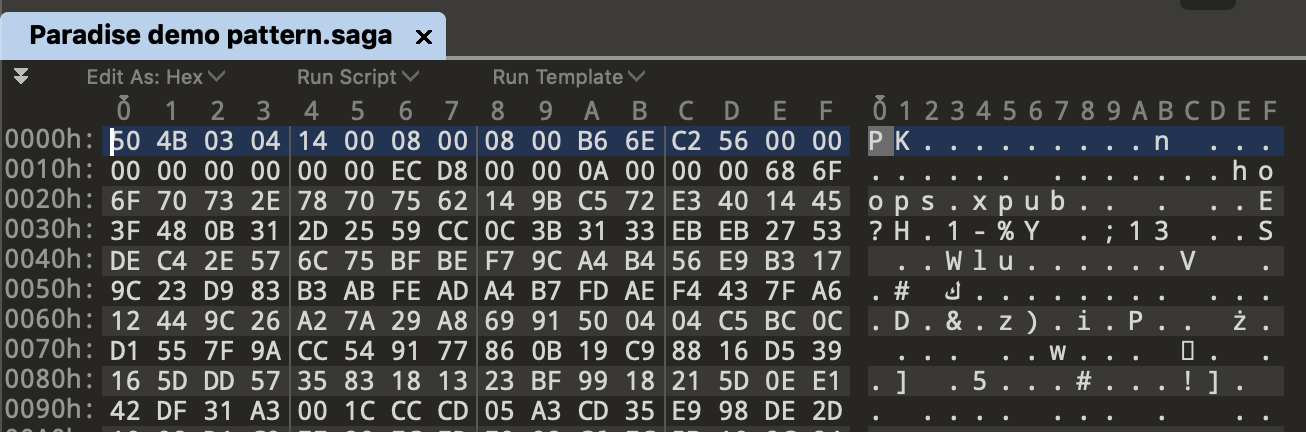Image resolution: width=1306 pixels, height=432 pixels.
Task: Click byte DE at start of row 0040h
Action: (124, 263)
